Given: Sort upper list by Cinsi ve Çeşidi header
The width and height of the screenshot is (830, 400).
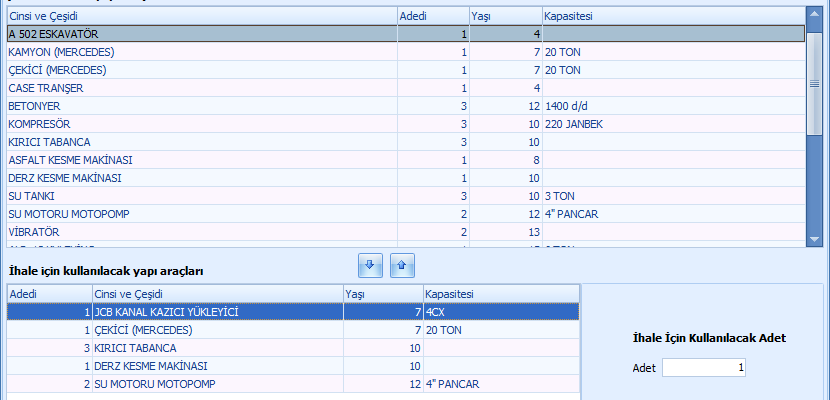Looking at the screenshot, I should click(x=200, y=16).
